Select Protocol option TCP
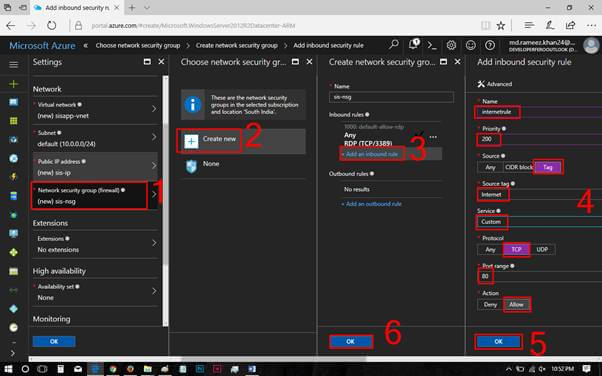The image size is (602, 376). click(x=516, y=249)
